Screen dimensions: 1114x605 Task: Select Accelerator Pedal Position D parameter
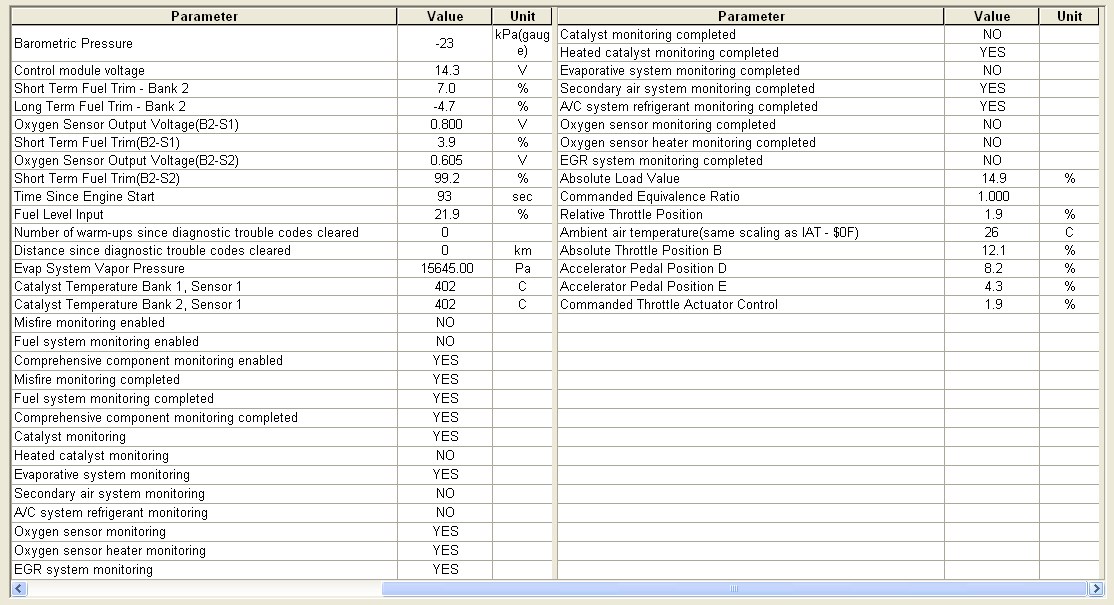coord(828,268)
